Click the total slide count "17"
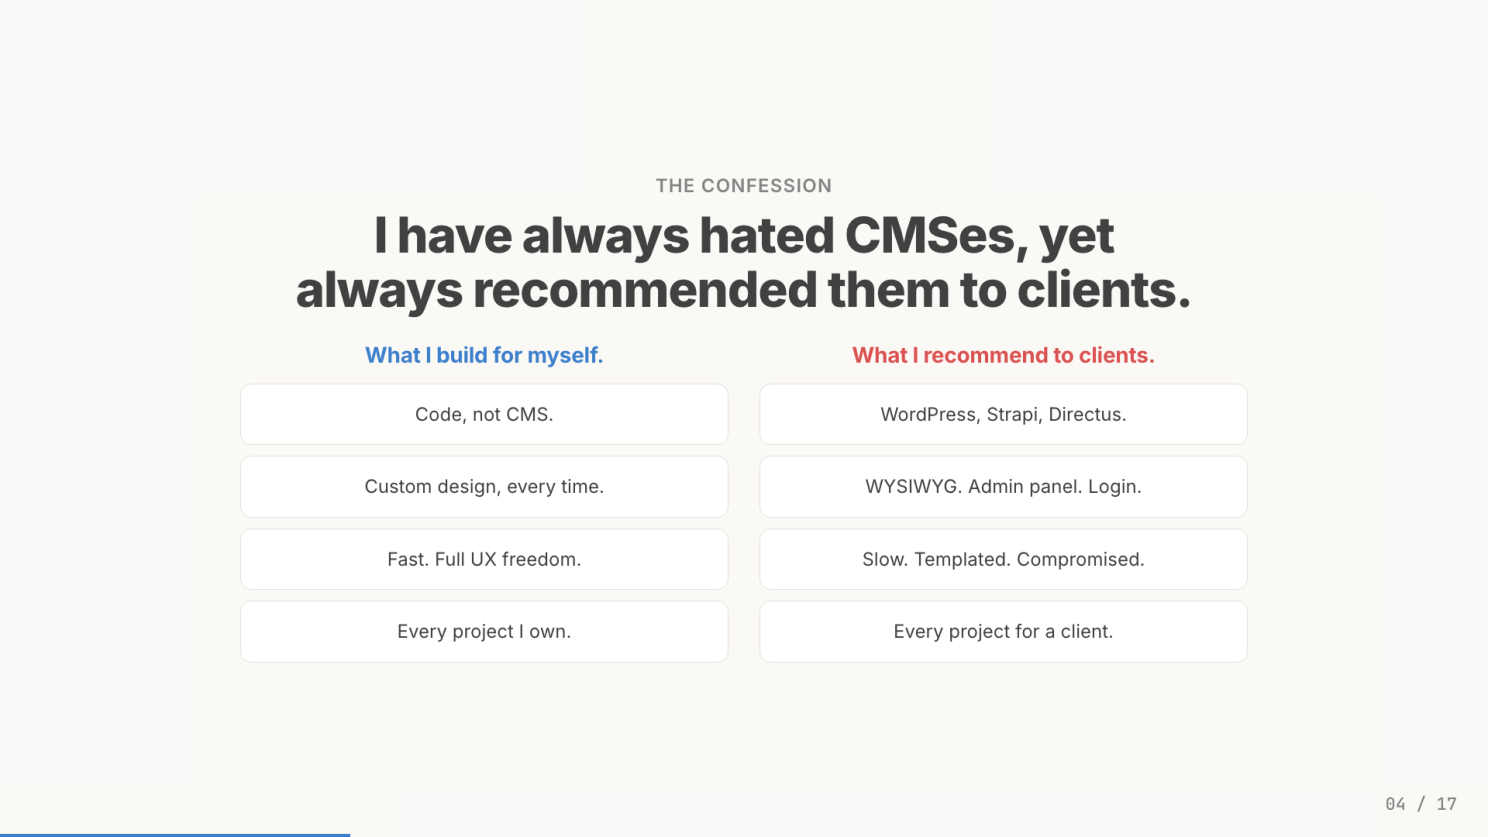The image size is (1488, 837). point(1446,804)
